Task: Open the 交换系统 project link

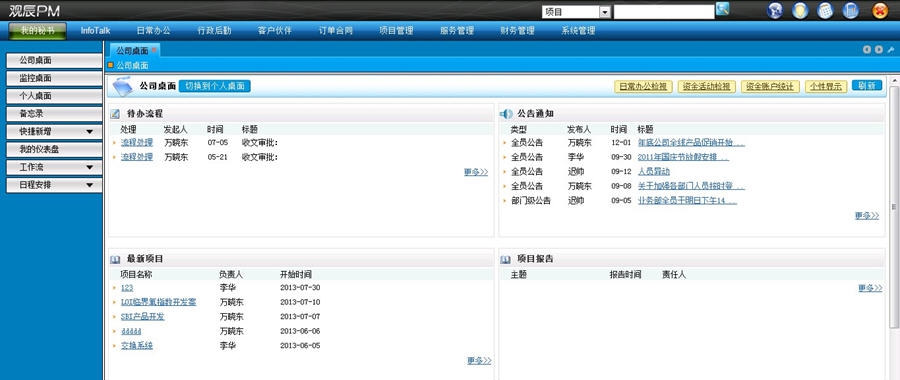Action: click(x=137, y=346)
